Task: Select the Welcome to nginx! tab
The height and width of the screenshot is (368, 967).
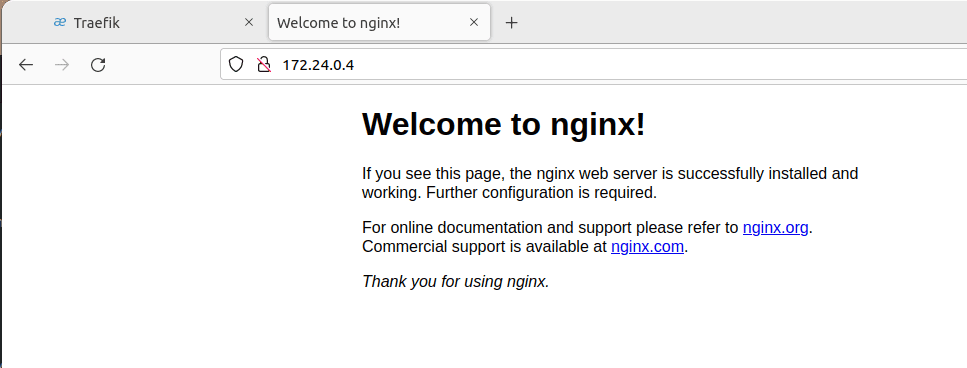Action: pyautogui.click(x=379, y=23)
